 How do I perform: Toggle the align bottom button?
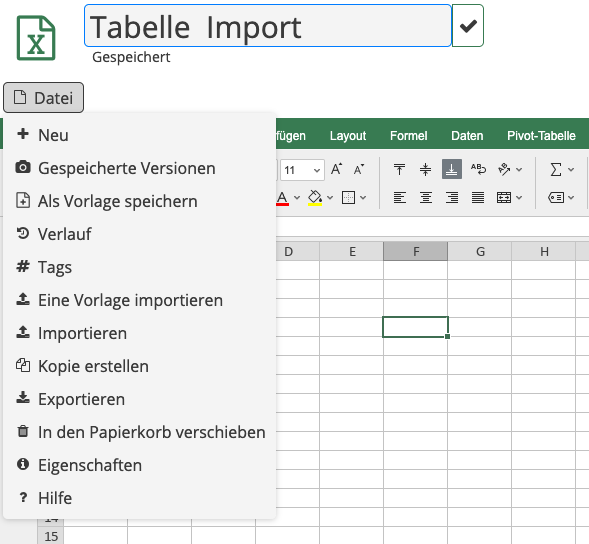click(x=452, y=169)
